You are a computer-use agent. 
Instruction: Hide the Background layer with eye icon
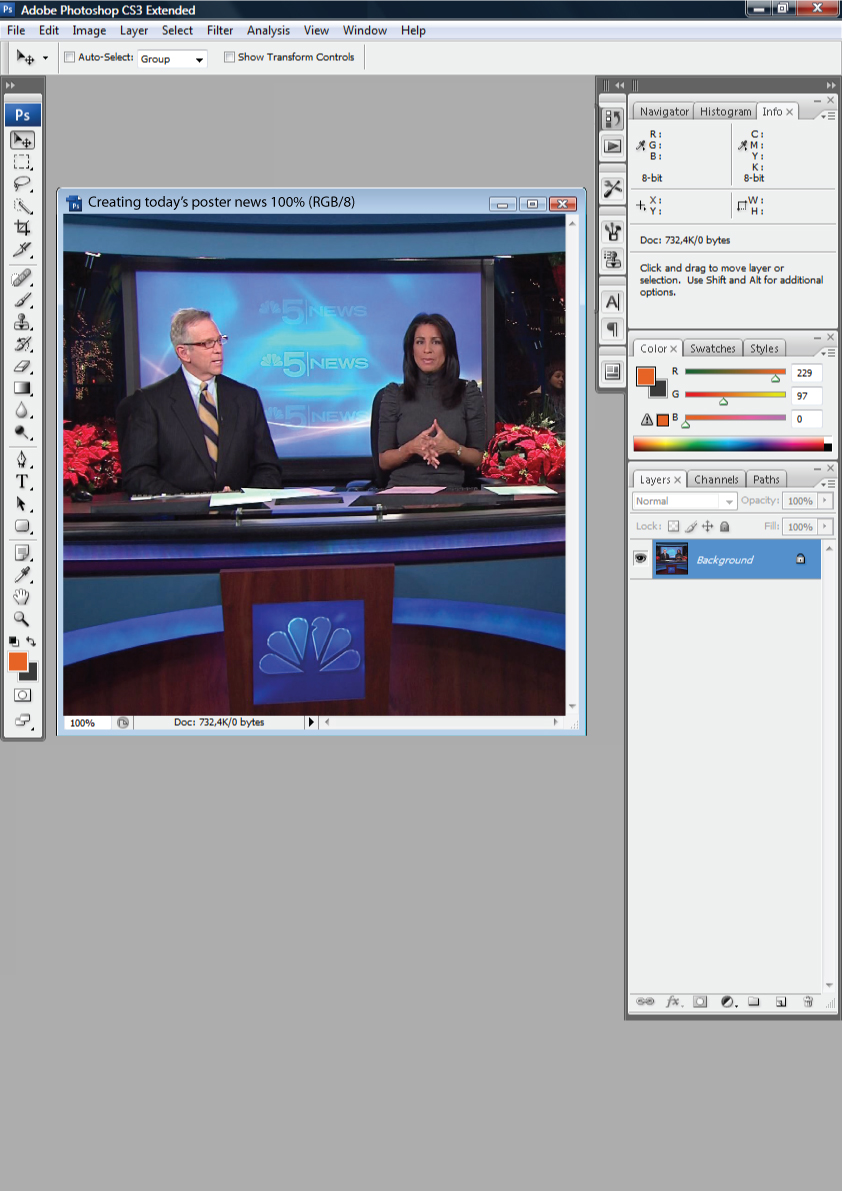point(640,559)
